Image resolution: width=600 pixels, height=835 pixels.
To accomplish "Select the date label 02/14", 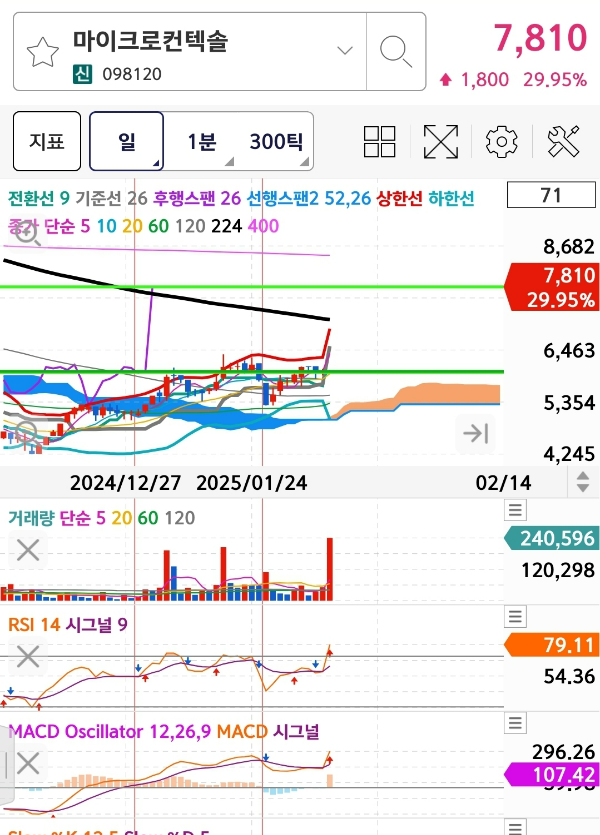I will coord(503,483).
